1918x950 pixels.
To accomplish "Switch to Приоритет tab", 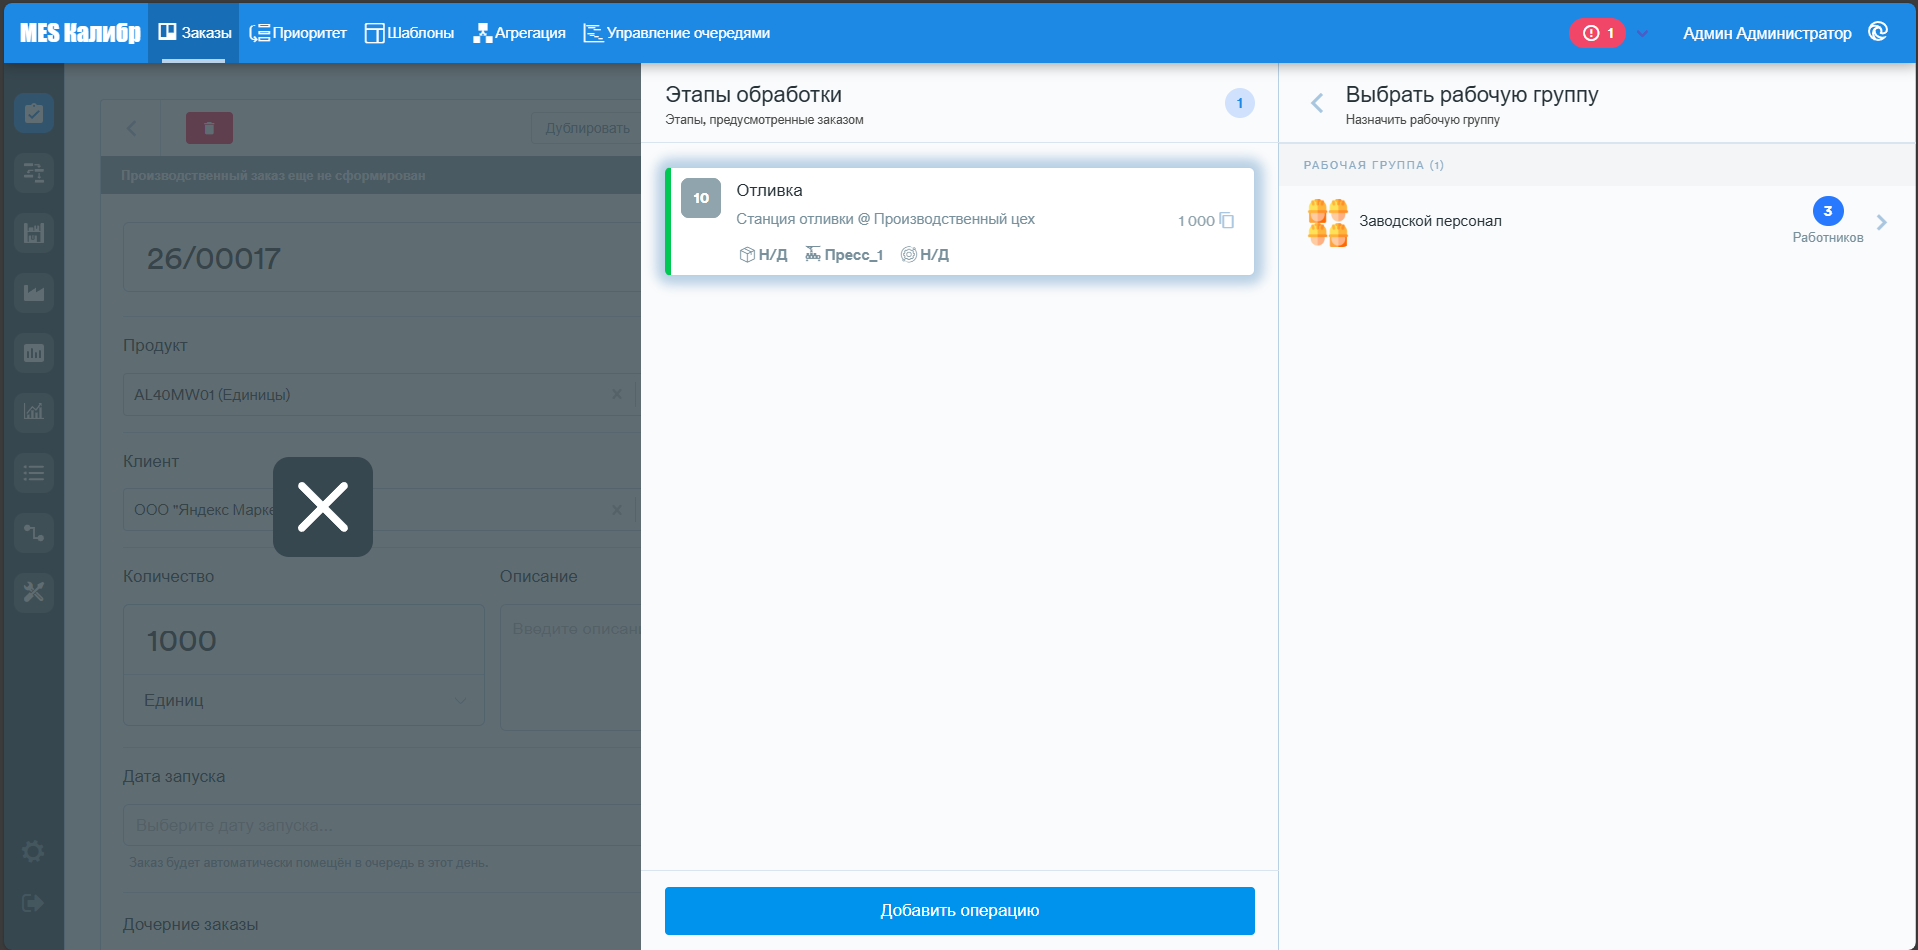I will pos(298,33).
